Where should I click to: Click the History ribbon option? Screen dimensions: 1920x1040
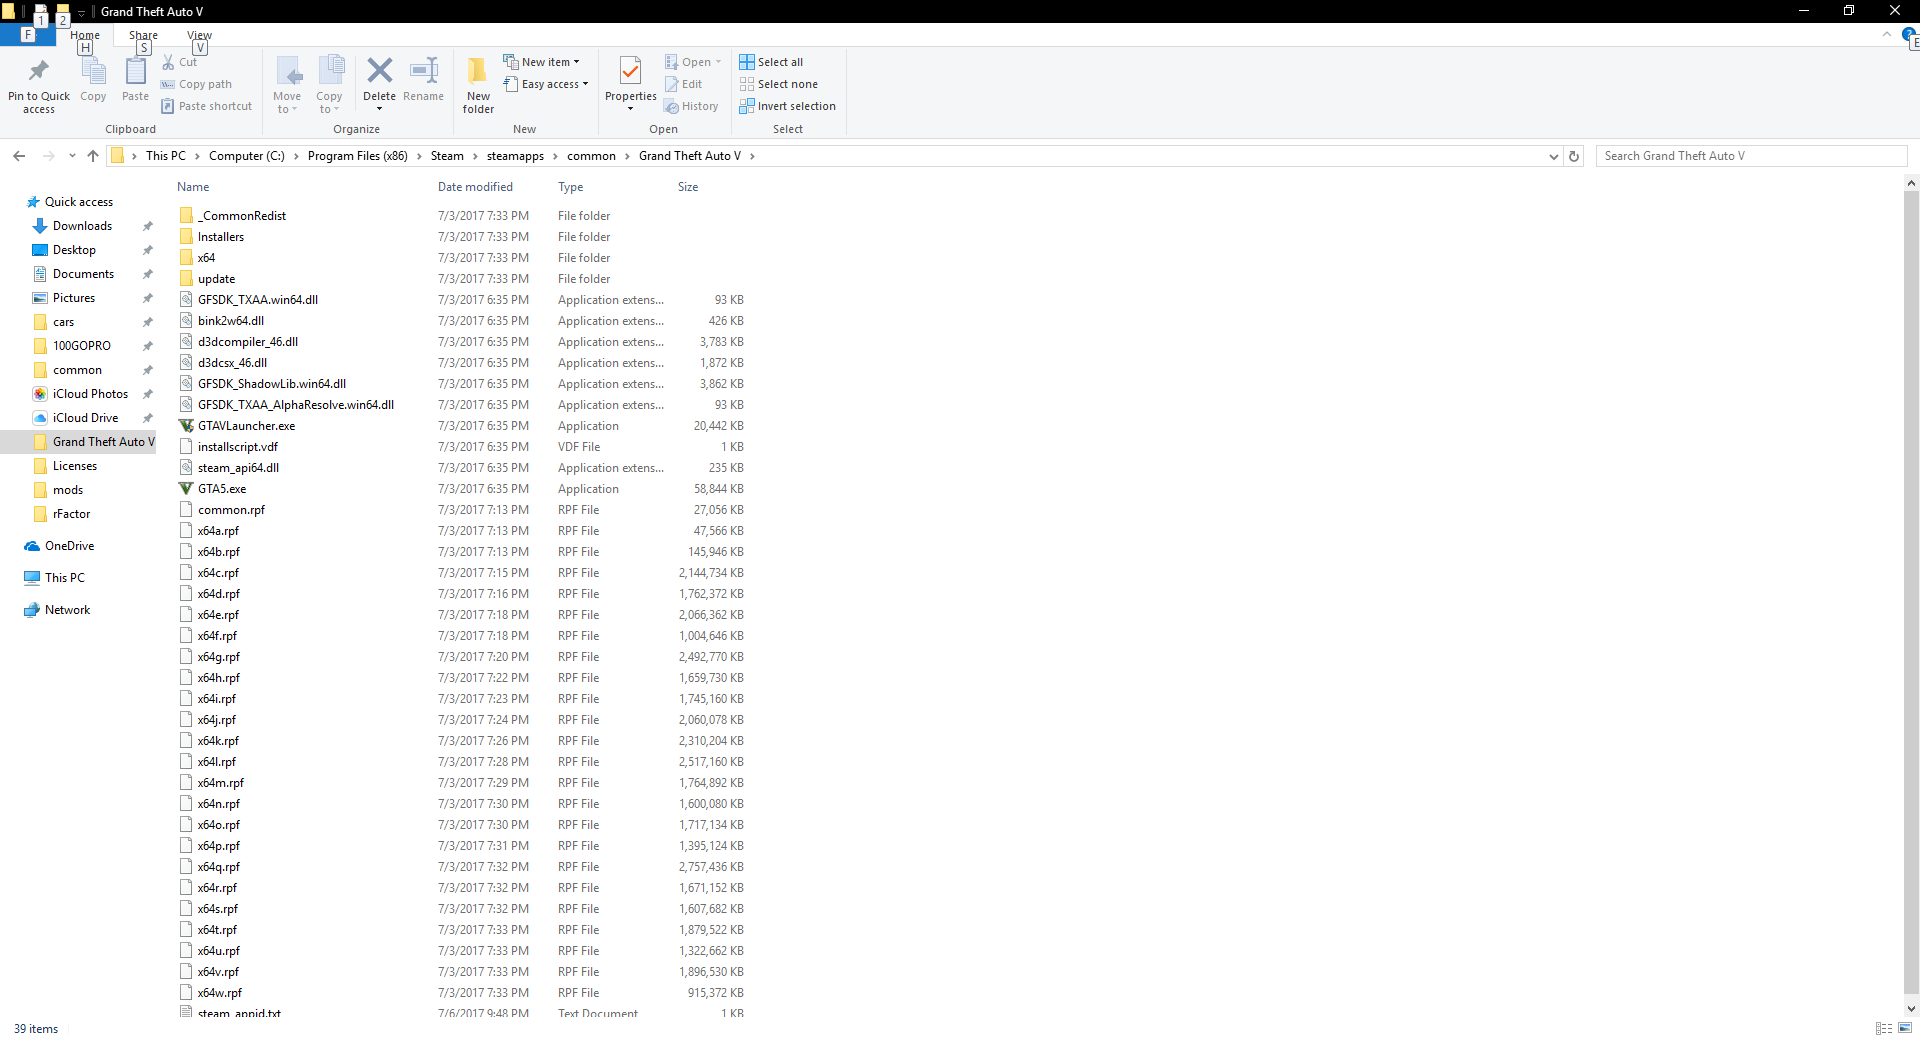(x=691, y=106)
